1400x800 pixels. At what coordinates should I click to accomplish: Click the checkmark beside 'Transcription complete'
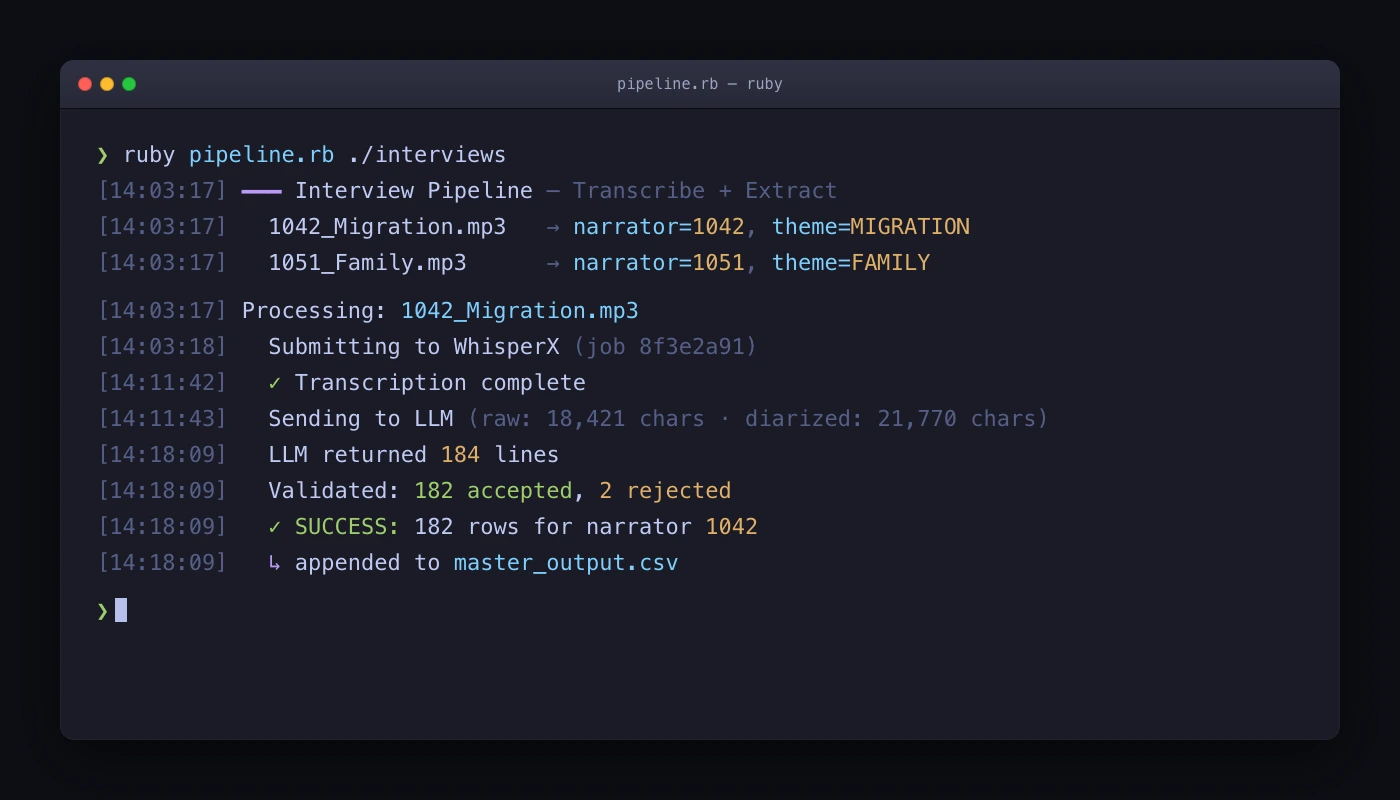tap(275, 383)
